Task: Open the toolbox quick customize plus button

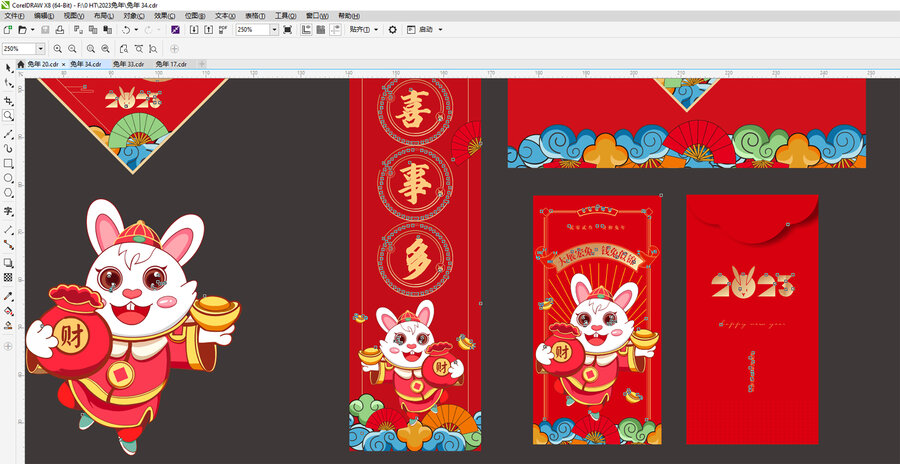Action: pyautogui.click(x=8, y=346)
